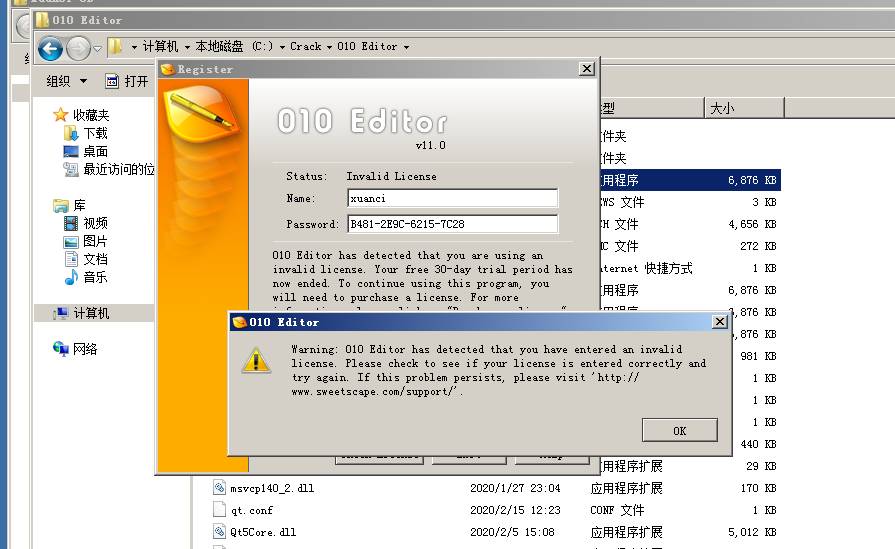This screenshot has width=895, height=549.
Task: Select 计算机 in the address breadcrumb
Action: coord(160,46)
